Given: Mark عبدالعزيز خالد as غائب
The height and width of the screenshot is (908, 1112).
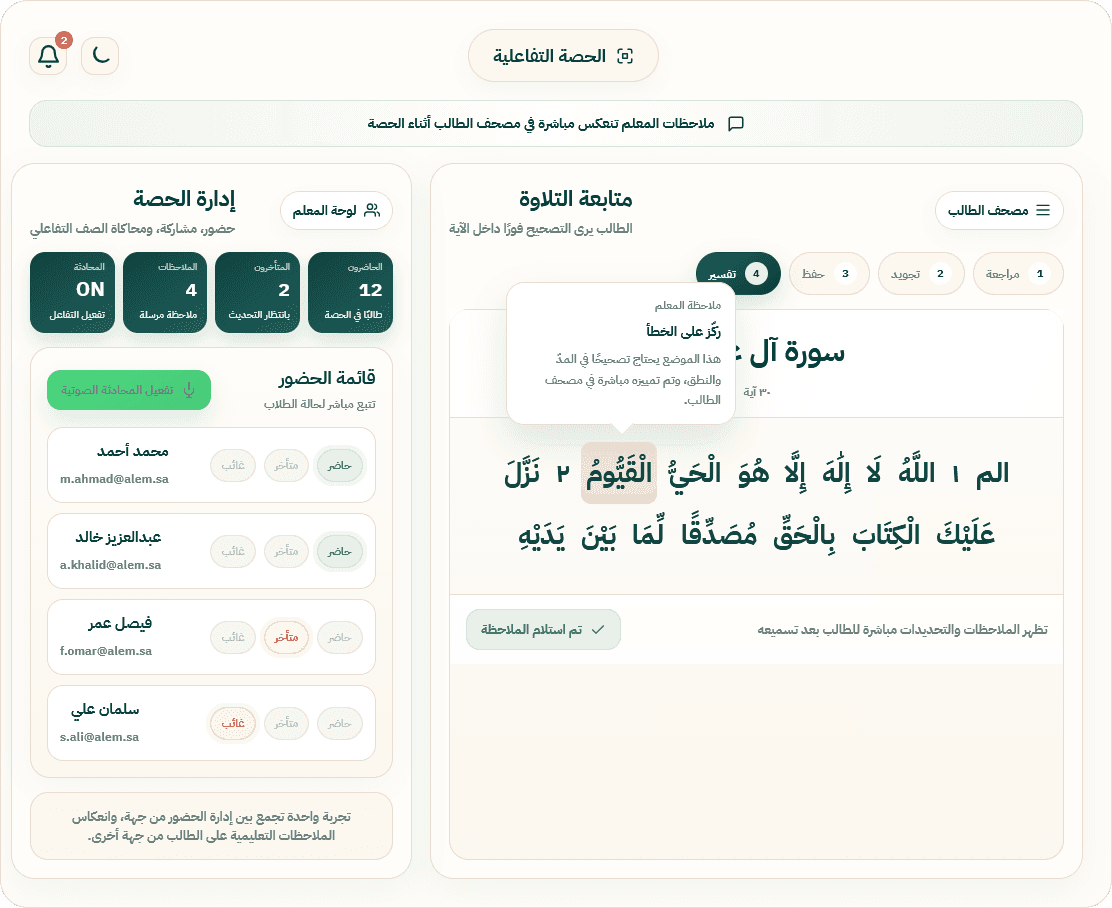Looking at the screenshot, I should [233, 551].
